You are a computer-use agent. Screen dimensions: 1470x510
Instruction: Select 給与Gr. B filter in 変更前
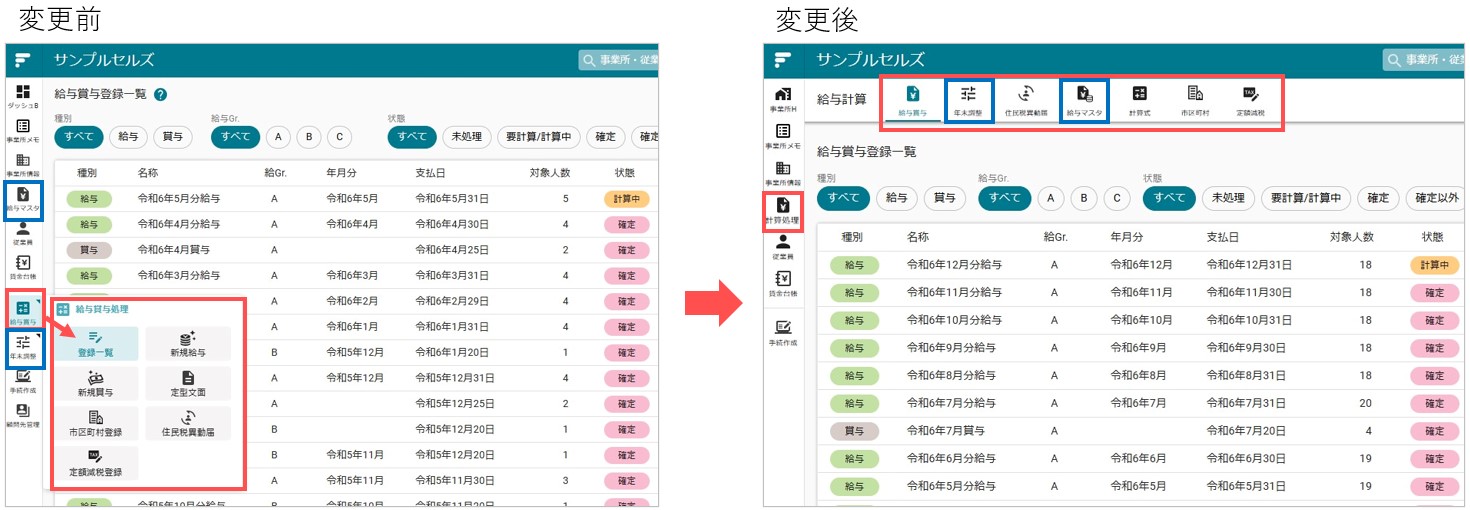309,137
